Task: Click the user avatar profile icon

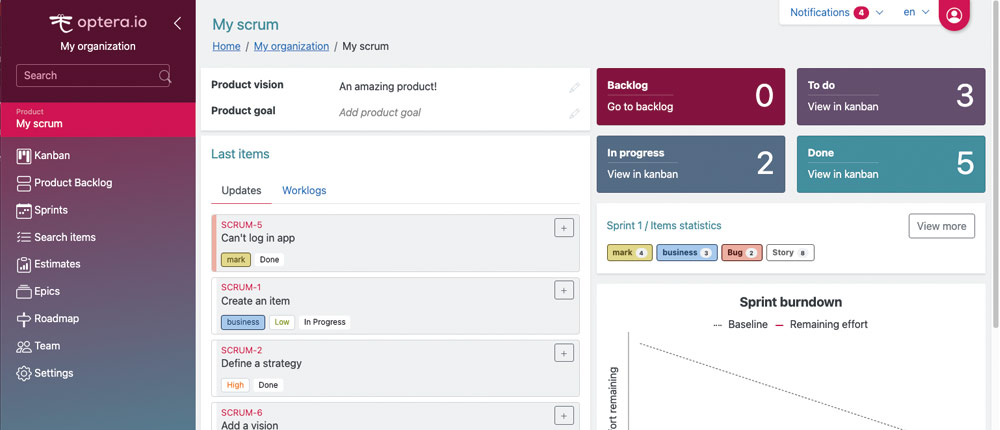Action: coord(954,15)
